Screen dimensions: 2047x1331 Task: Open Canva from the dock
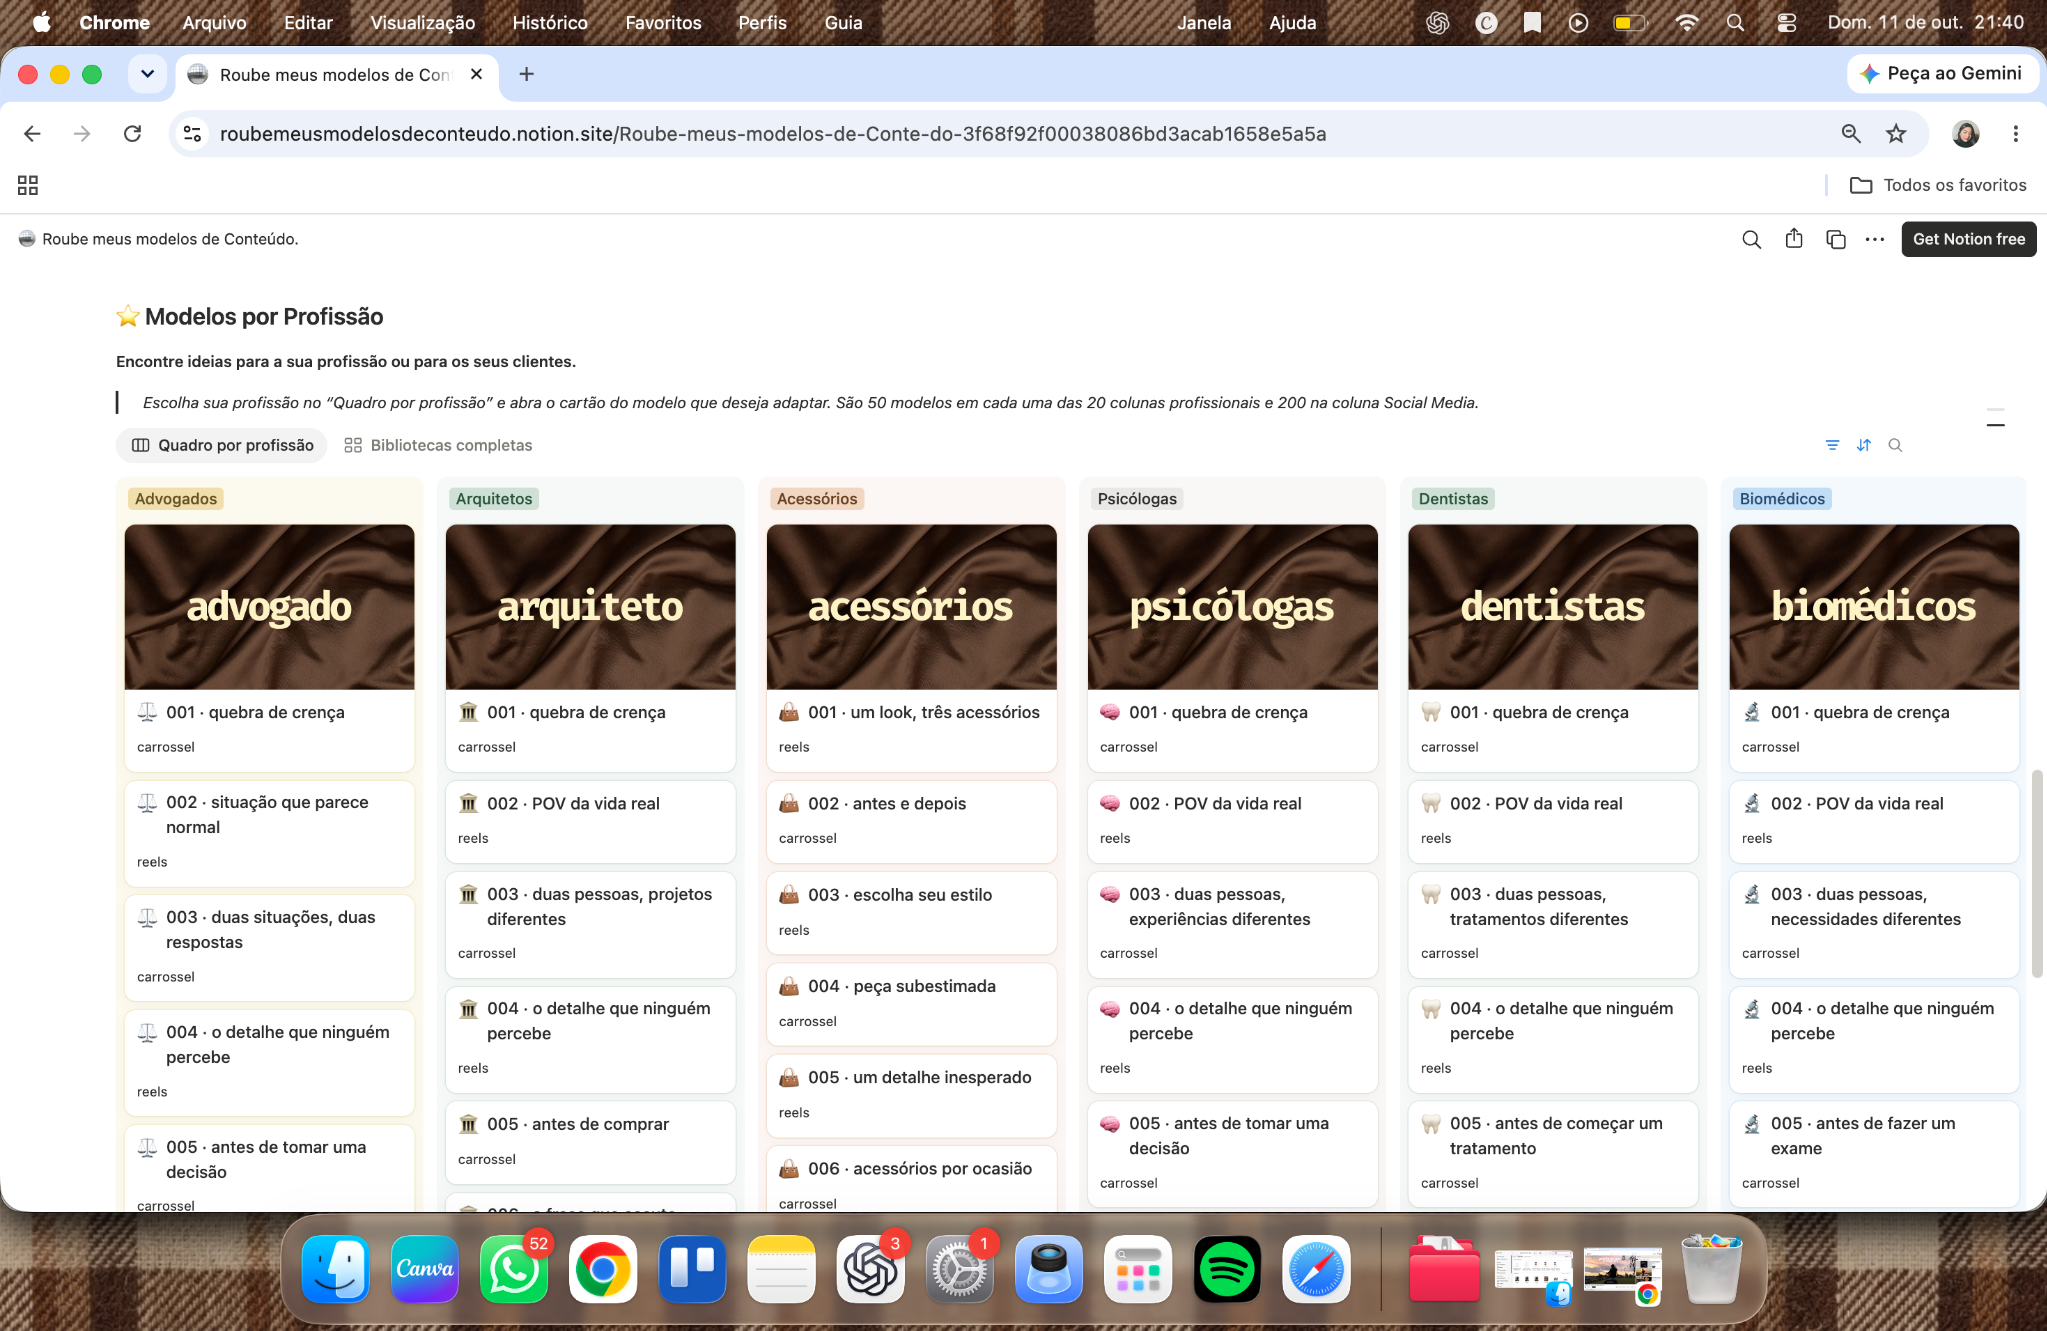(425, 1269)
